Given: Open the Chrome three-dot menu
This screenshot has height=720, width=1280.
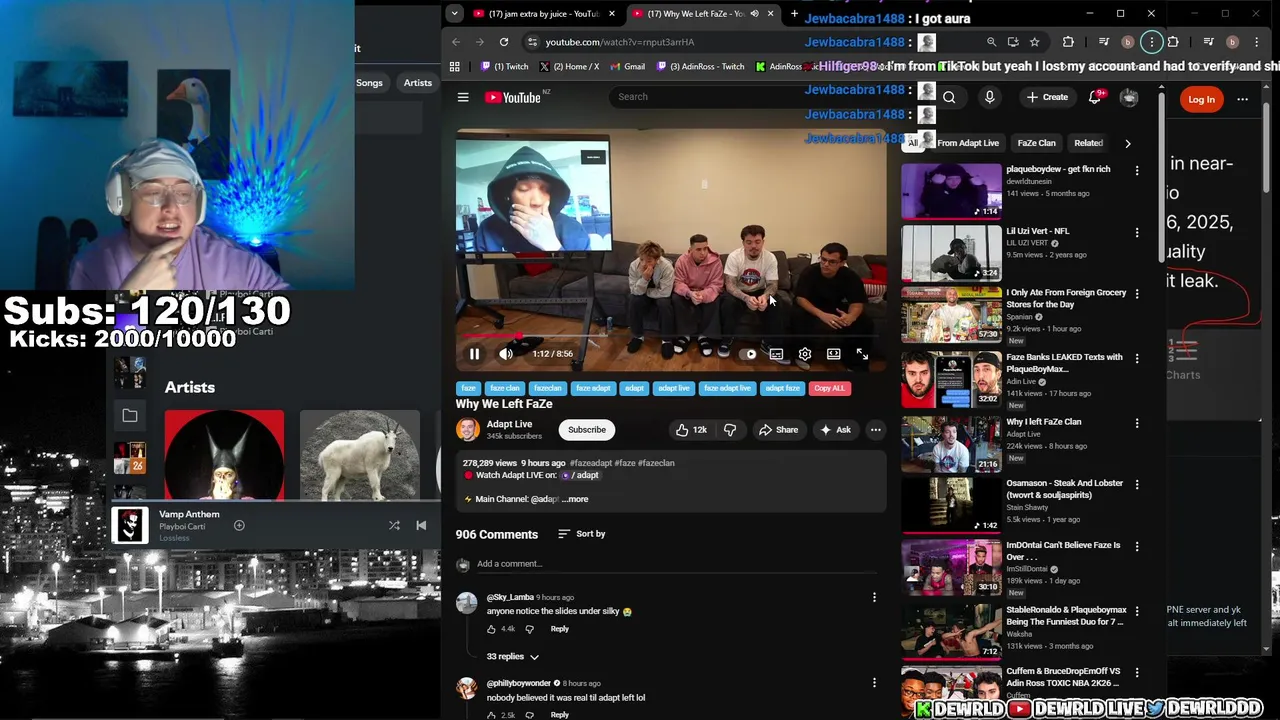Looking at the screenshot, I should [x=1152, y=42].
